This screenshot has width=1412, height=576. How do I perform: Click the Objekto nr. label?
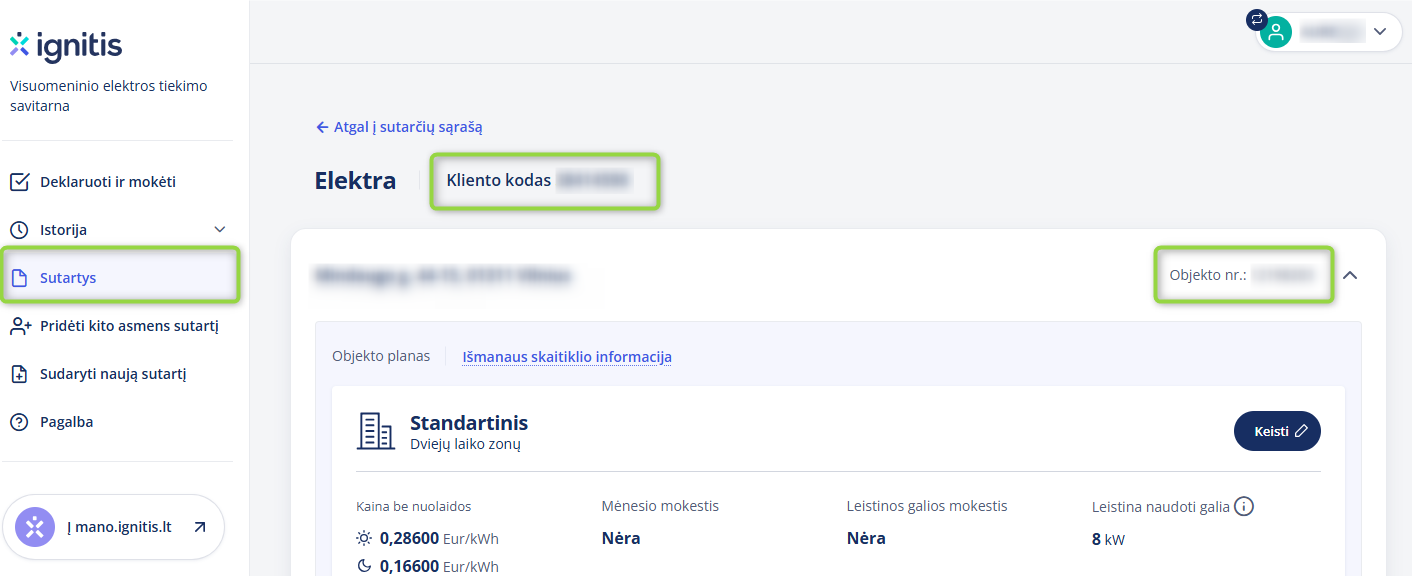[x=1208, y=275]
